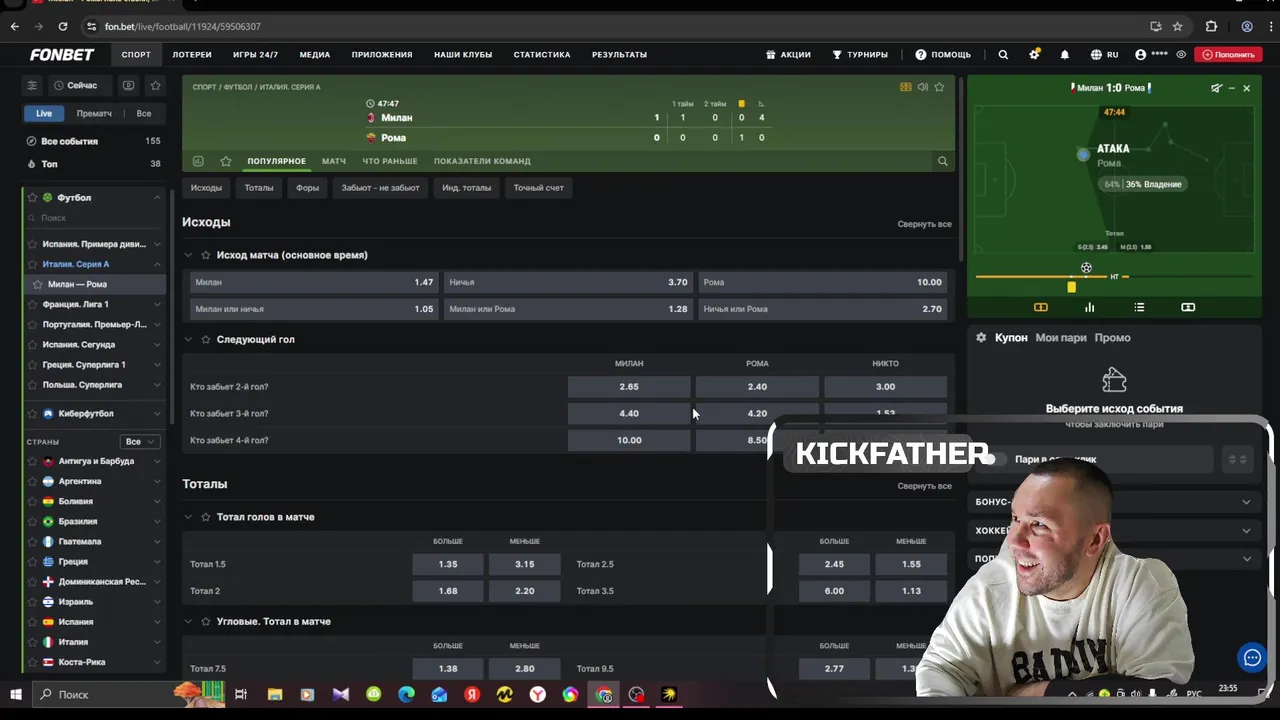This screenshot has width=1280, height=720.
Task: Click Свернуть все next to Исходы
Action: click(x=924, y=224)
